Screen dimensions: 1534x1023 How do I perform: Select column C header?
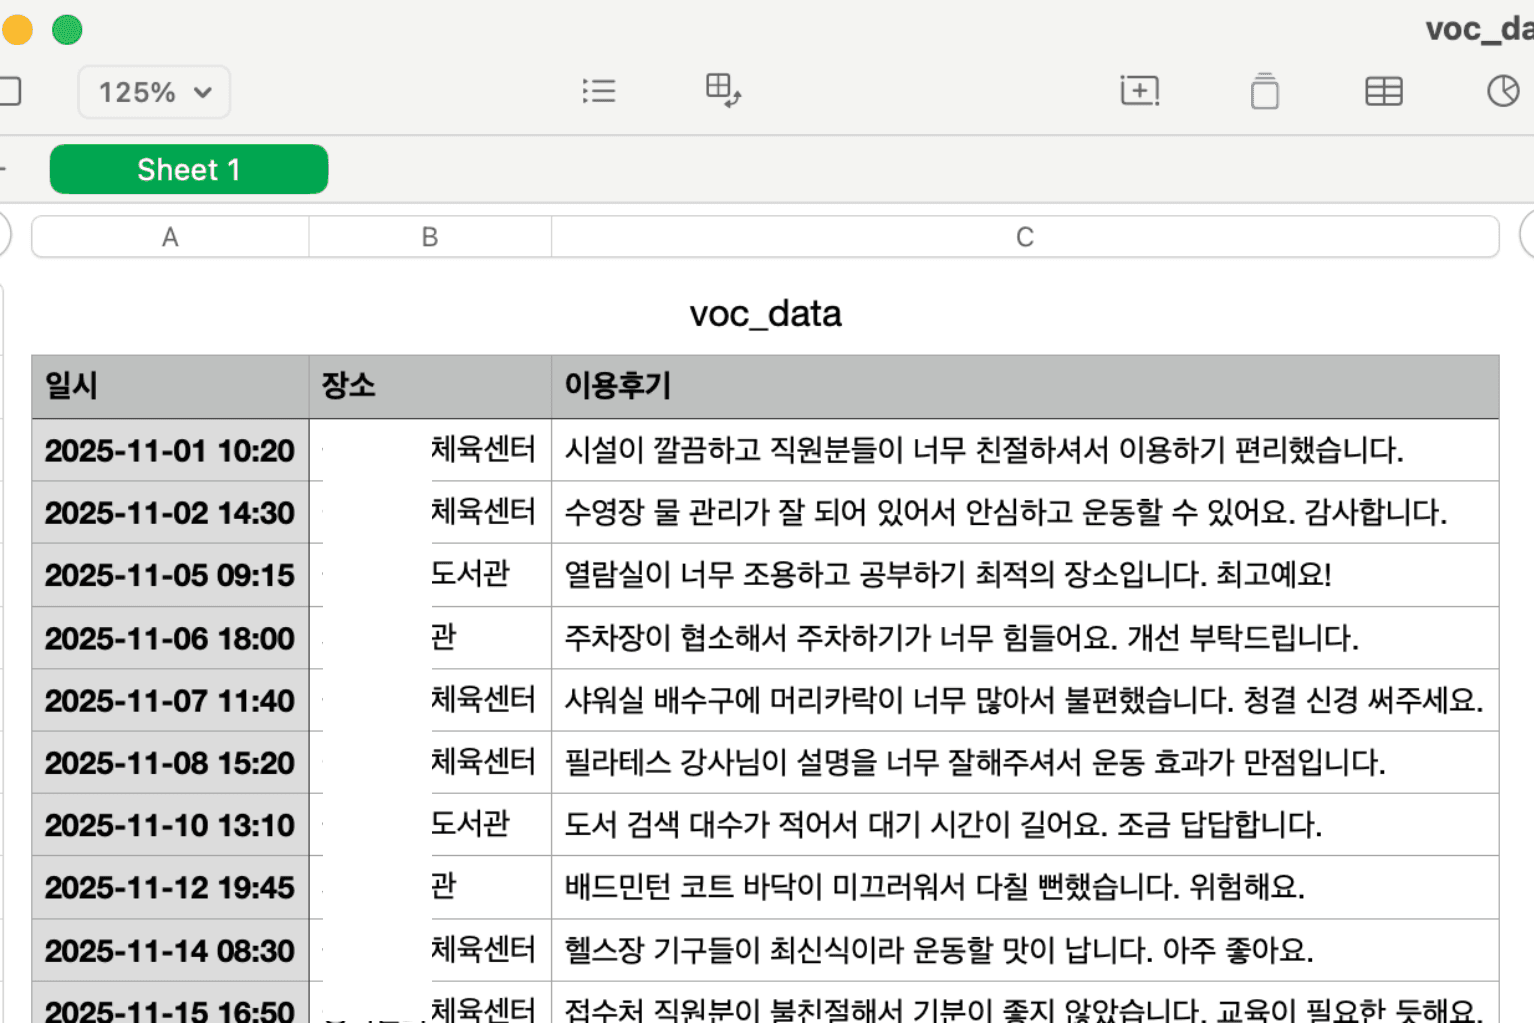1025,237
